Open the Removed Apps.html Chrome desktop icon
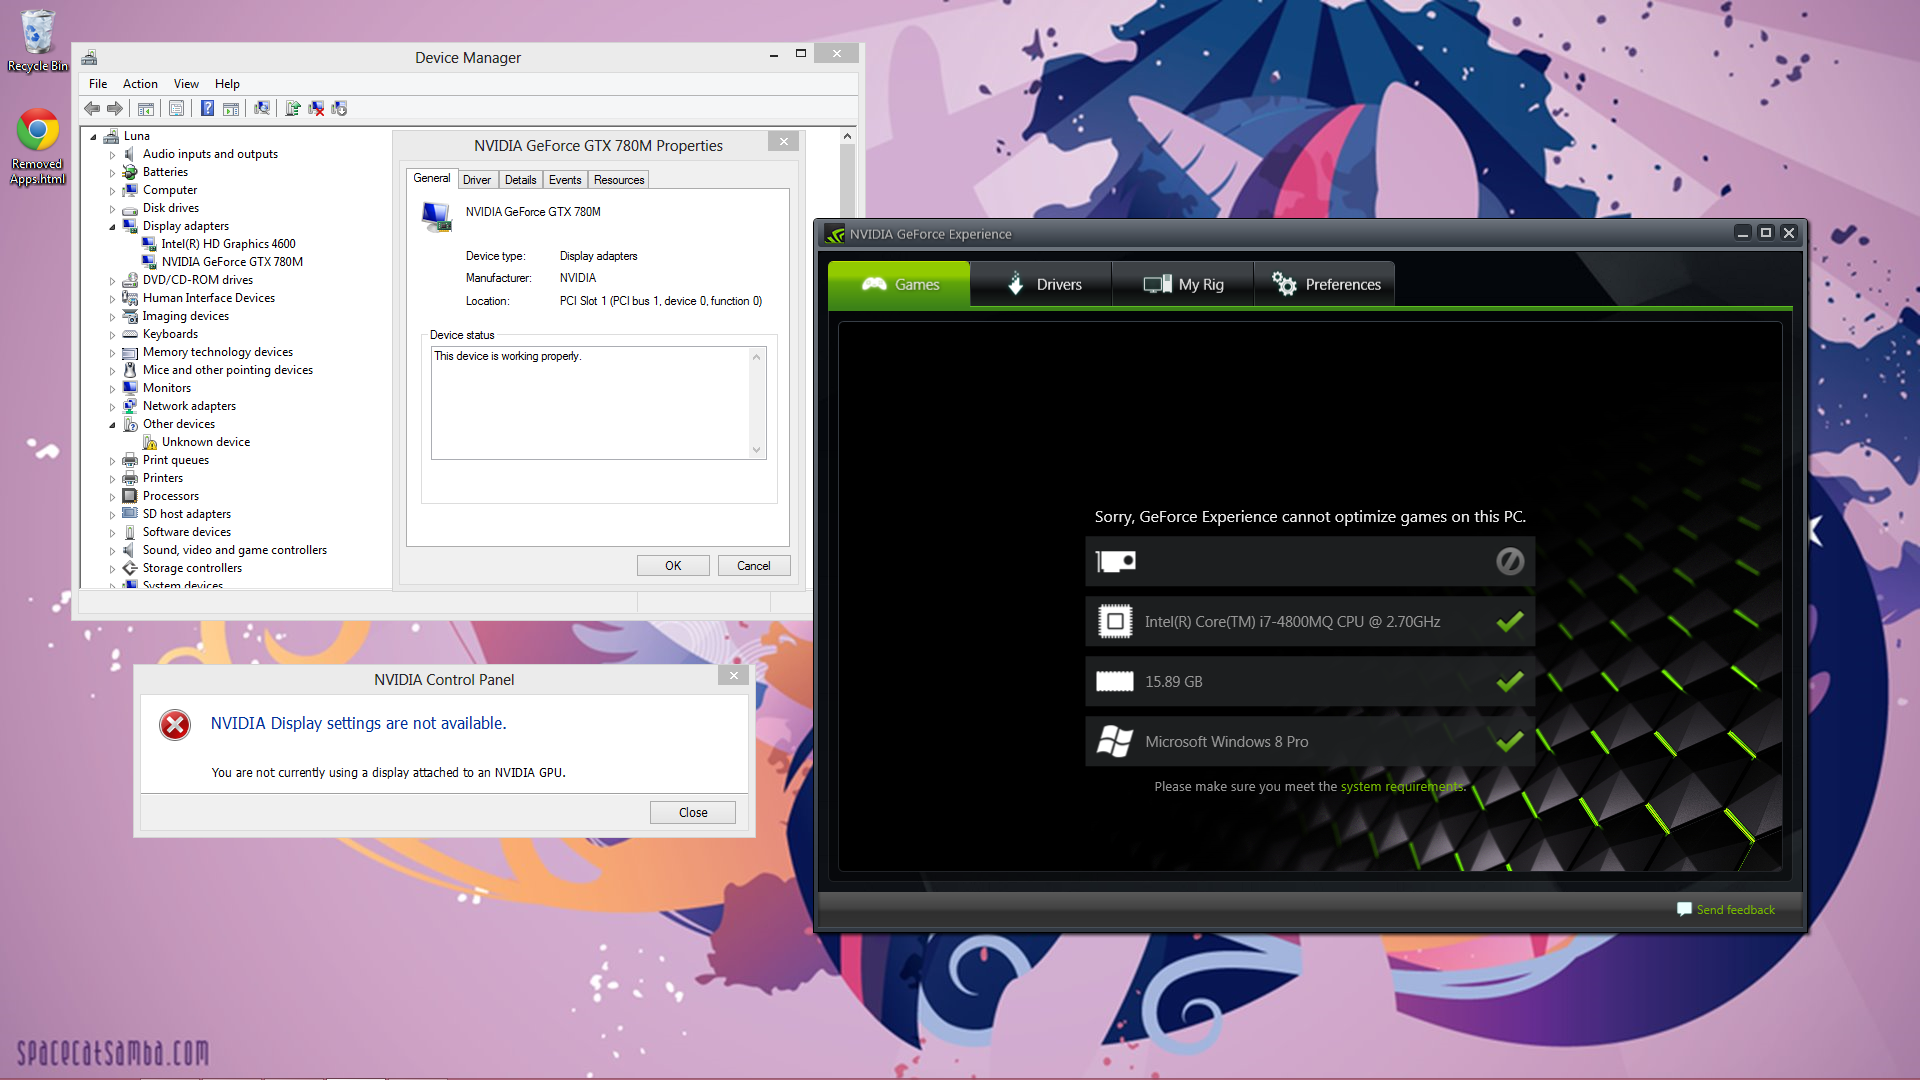The image size is (1920, 1080). point(37,147)
